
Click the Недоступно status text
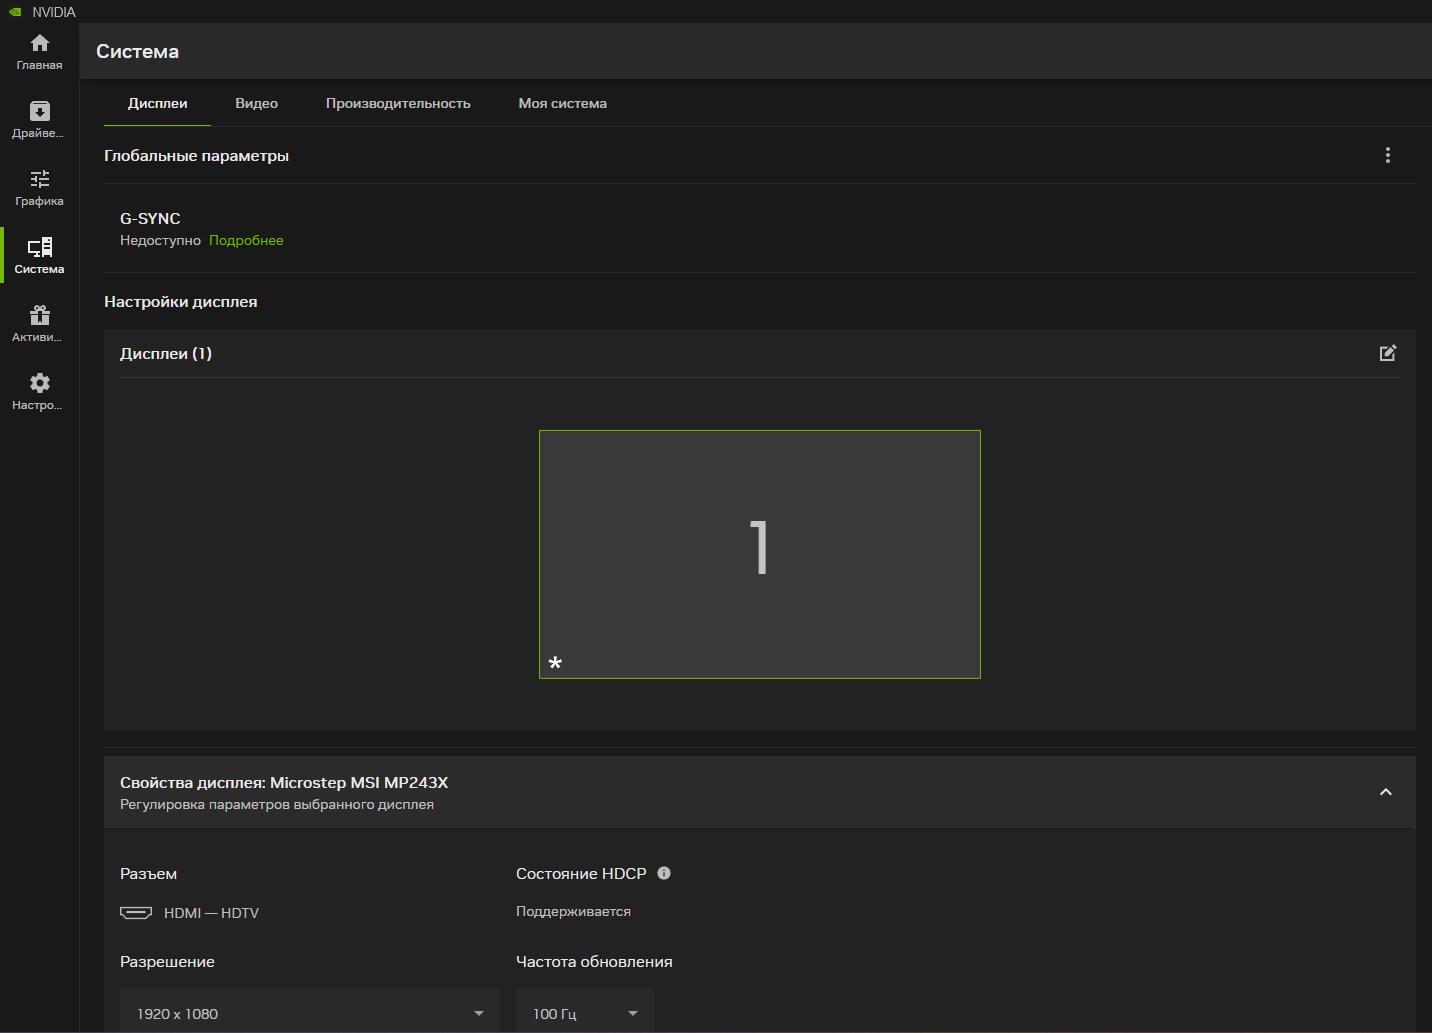coord(160,240)
